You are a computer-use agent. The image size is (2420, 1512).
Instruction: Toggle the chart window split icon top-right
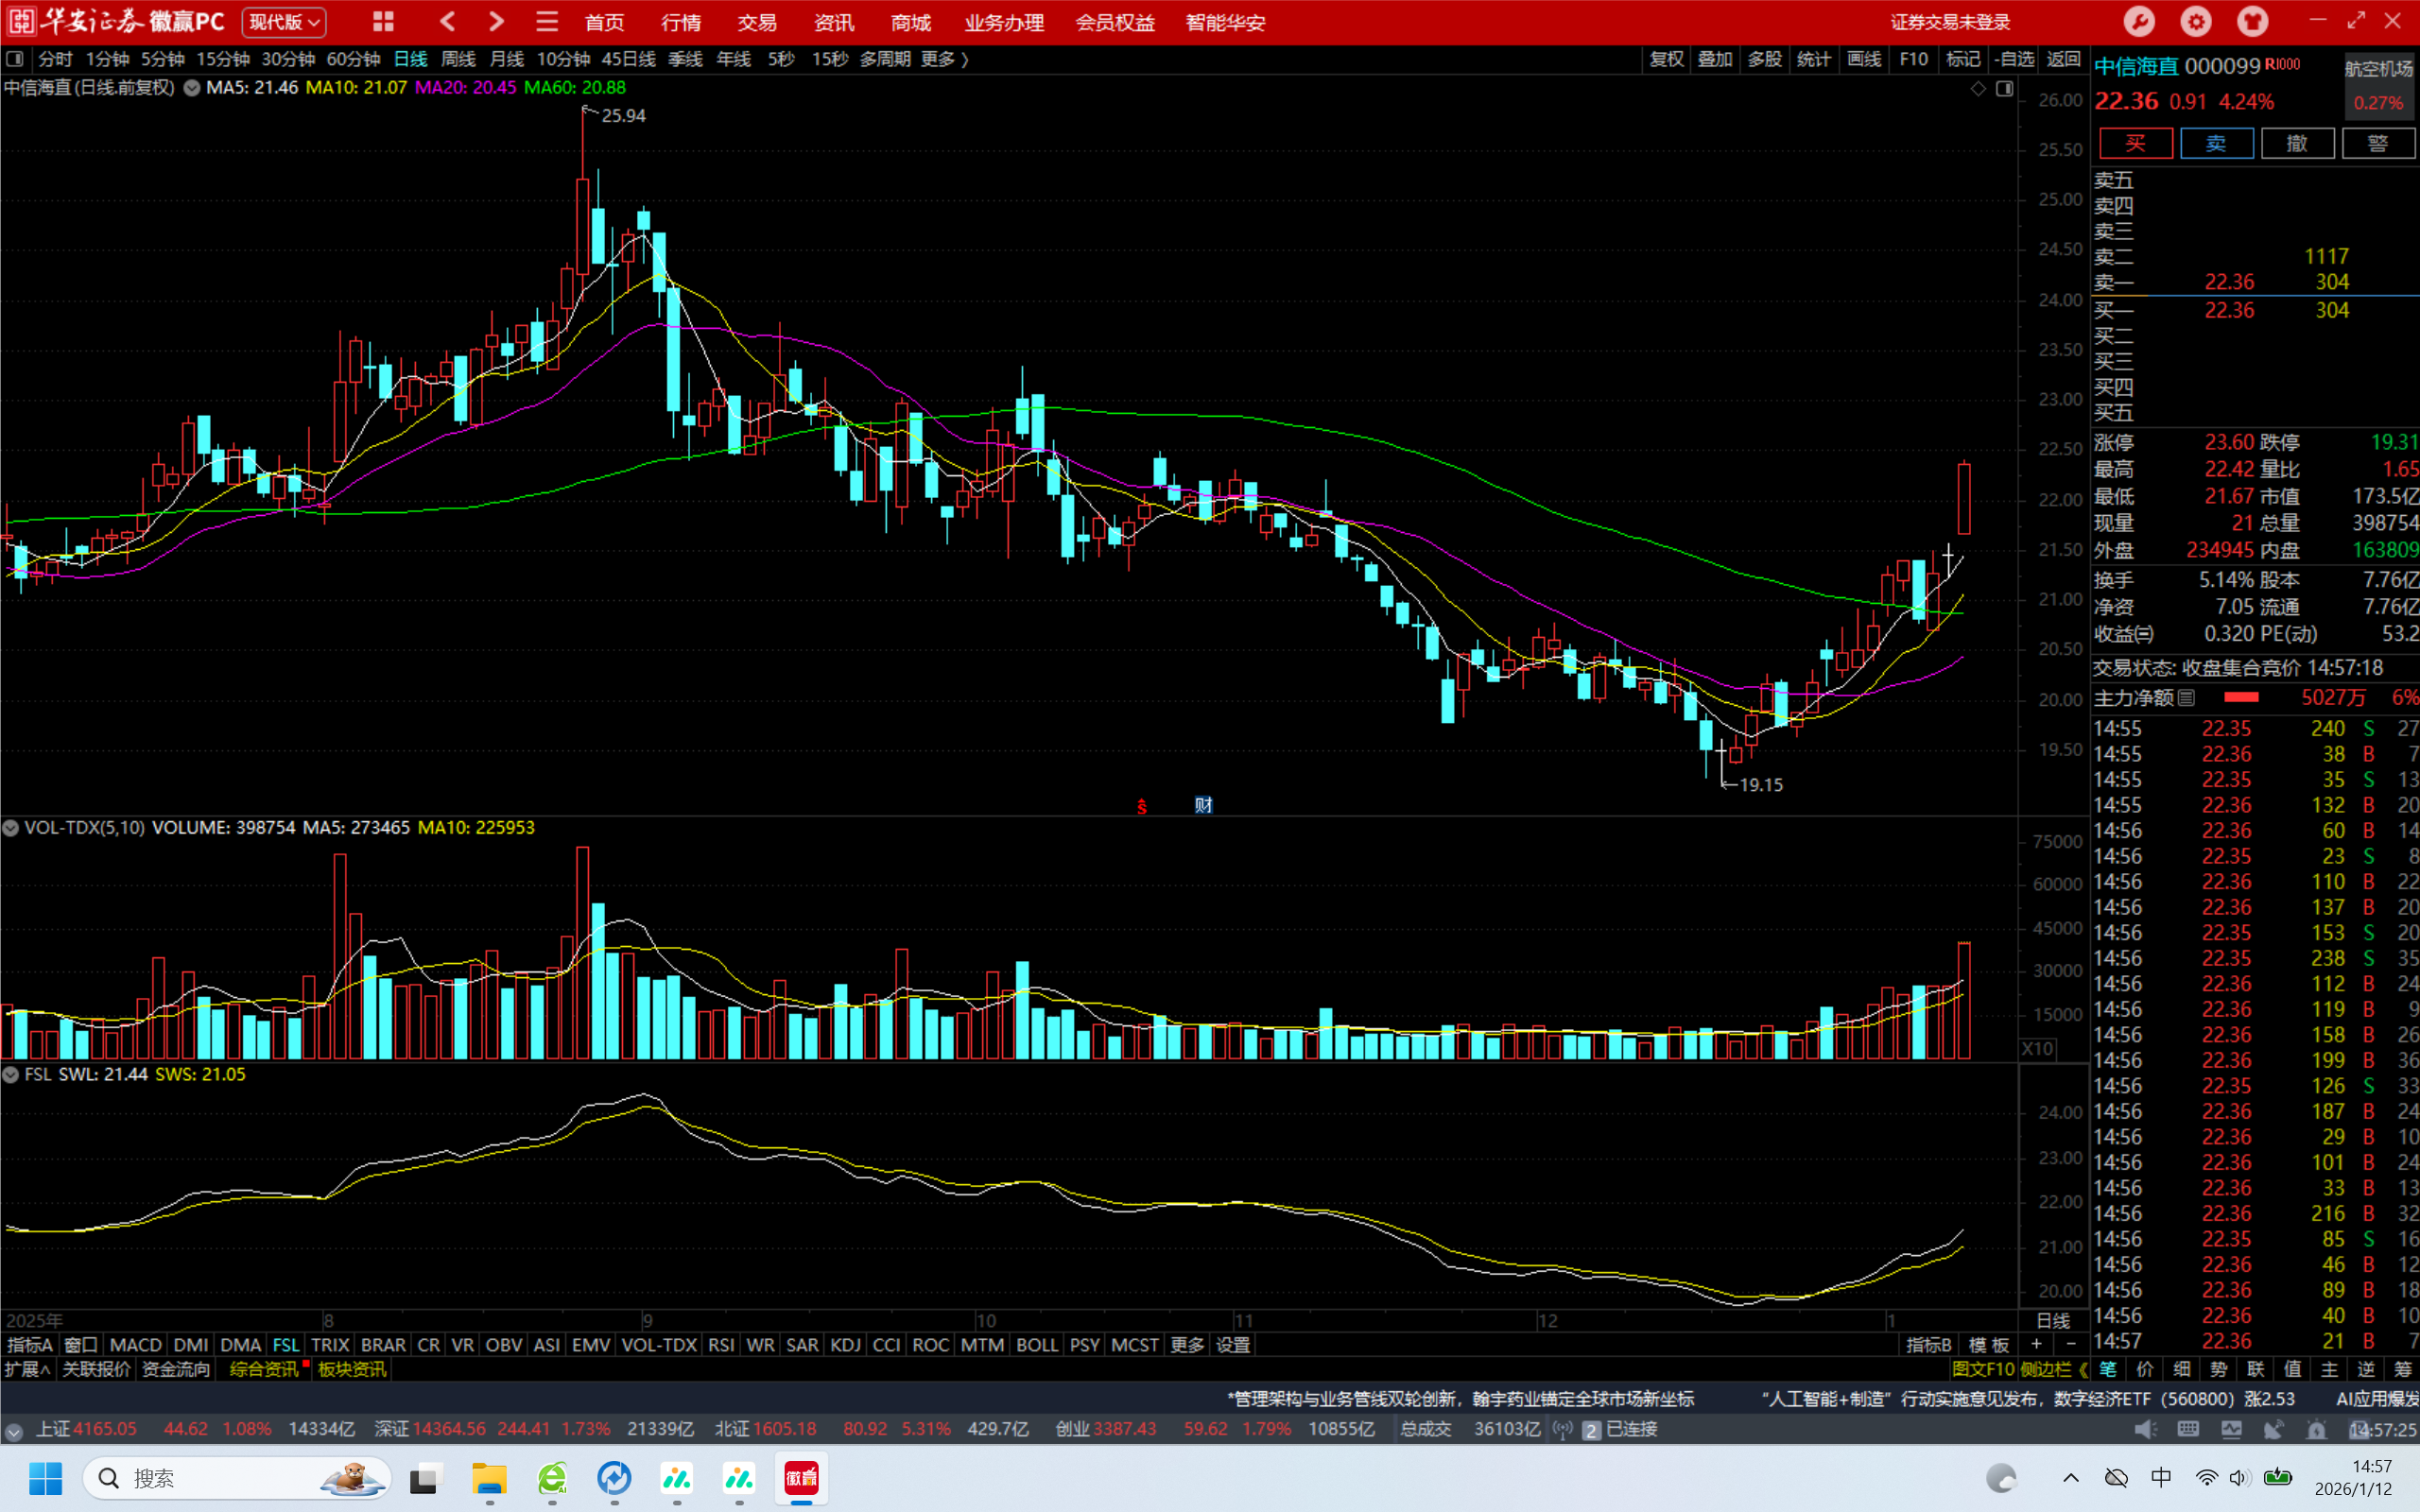[x=2004, y=89]
